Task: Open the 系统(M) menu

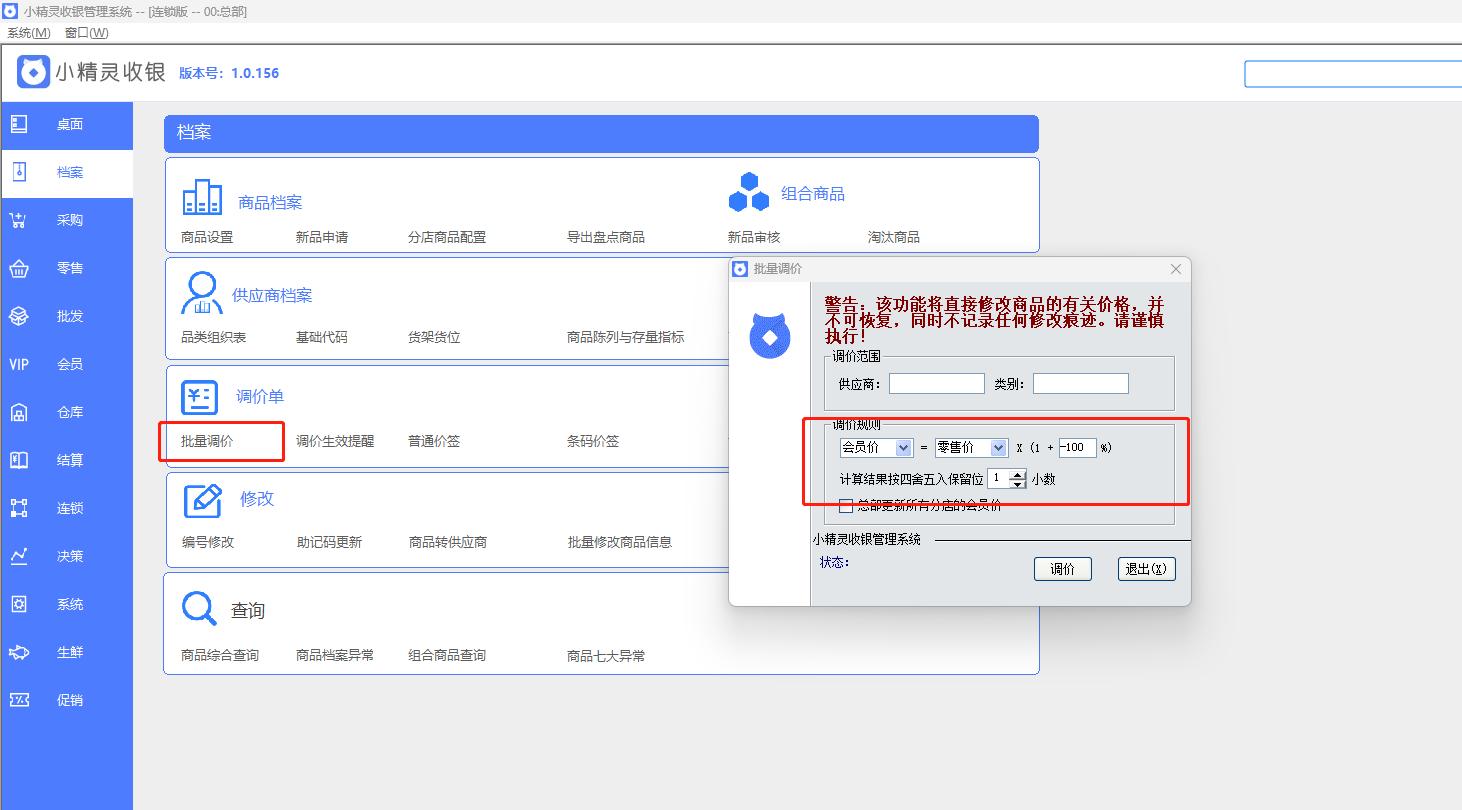Action: click(28, 33)
